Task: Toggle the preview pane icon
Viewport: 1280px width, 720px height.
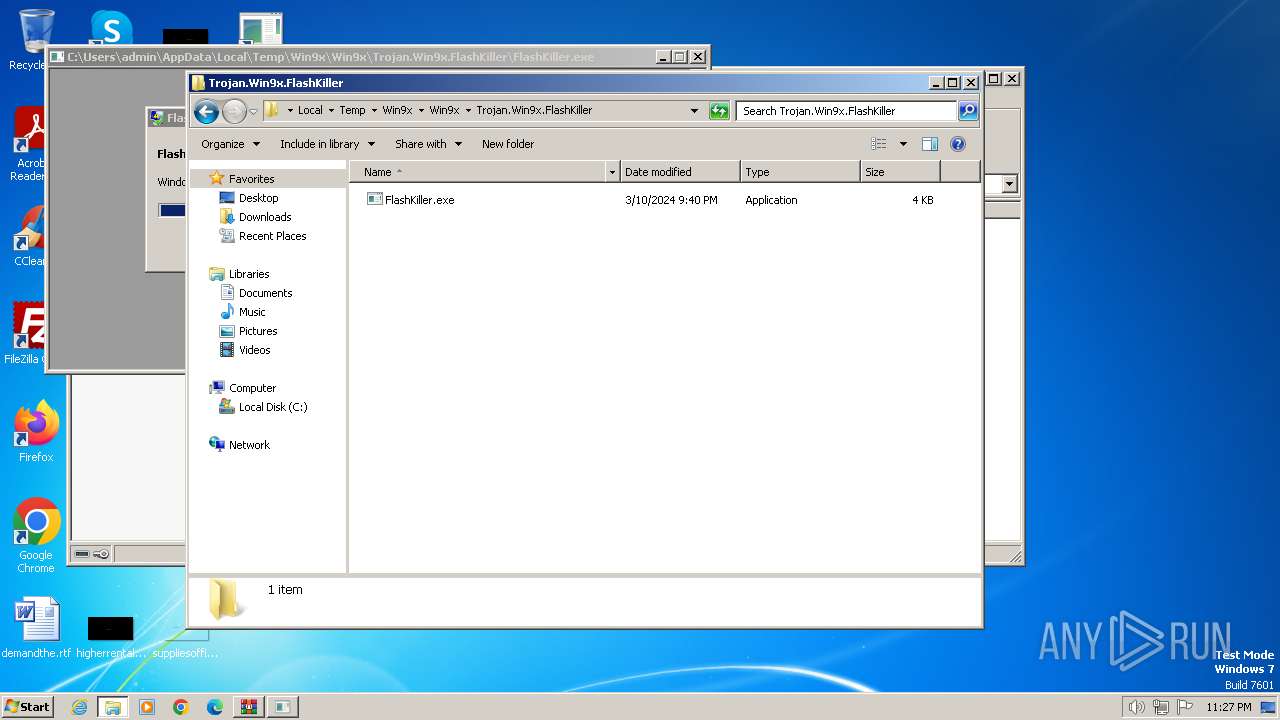Action: (x=930, y=144)
